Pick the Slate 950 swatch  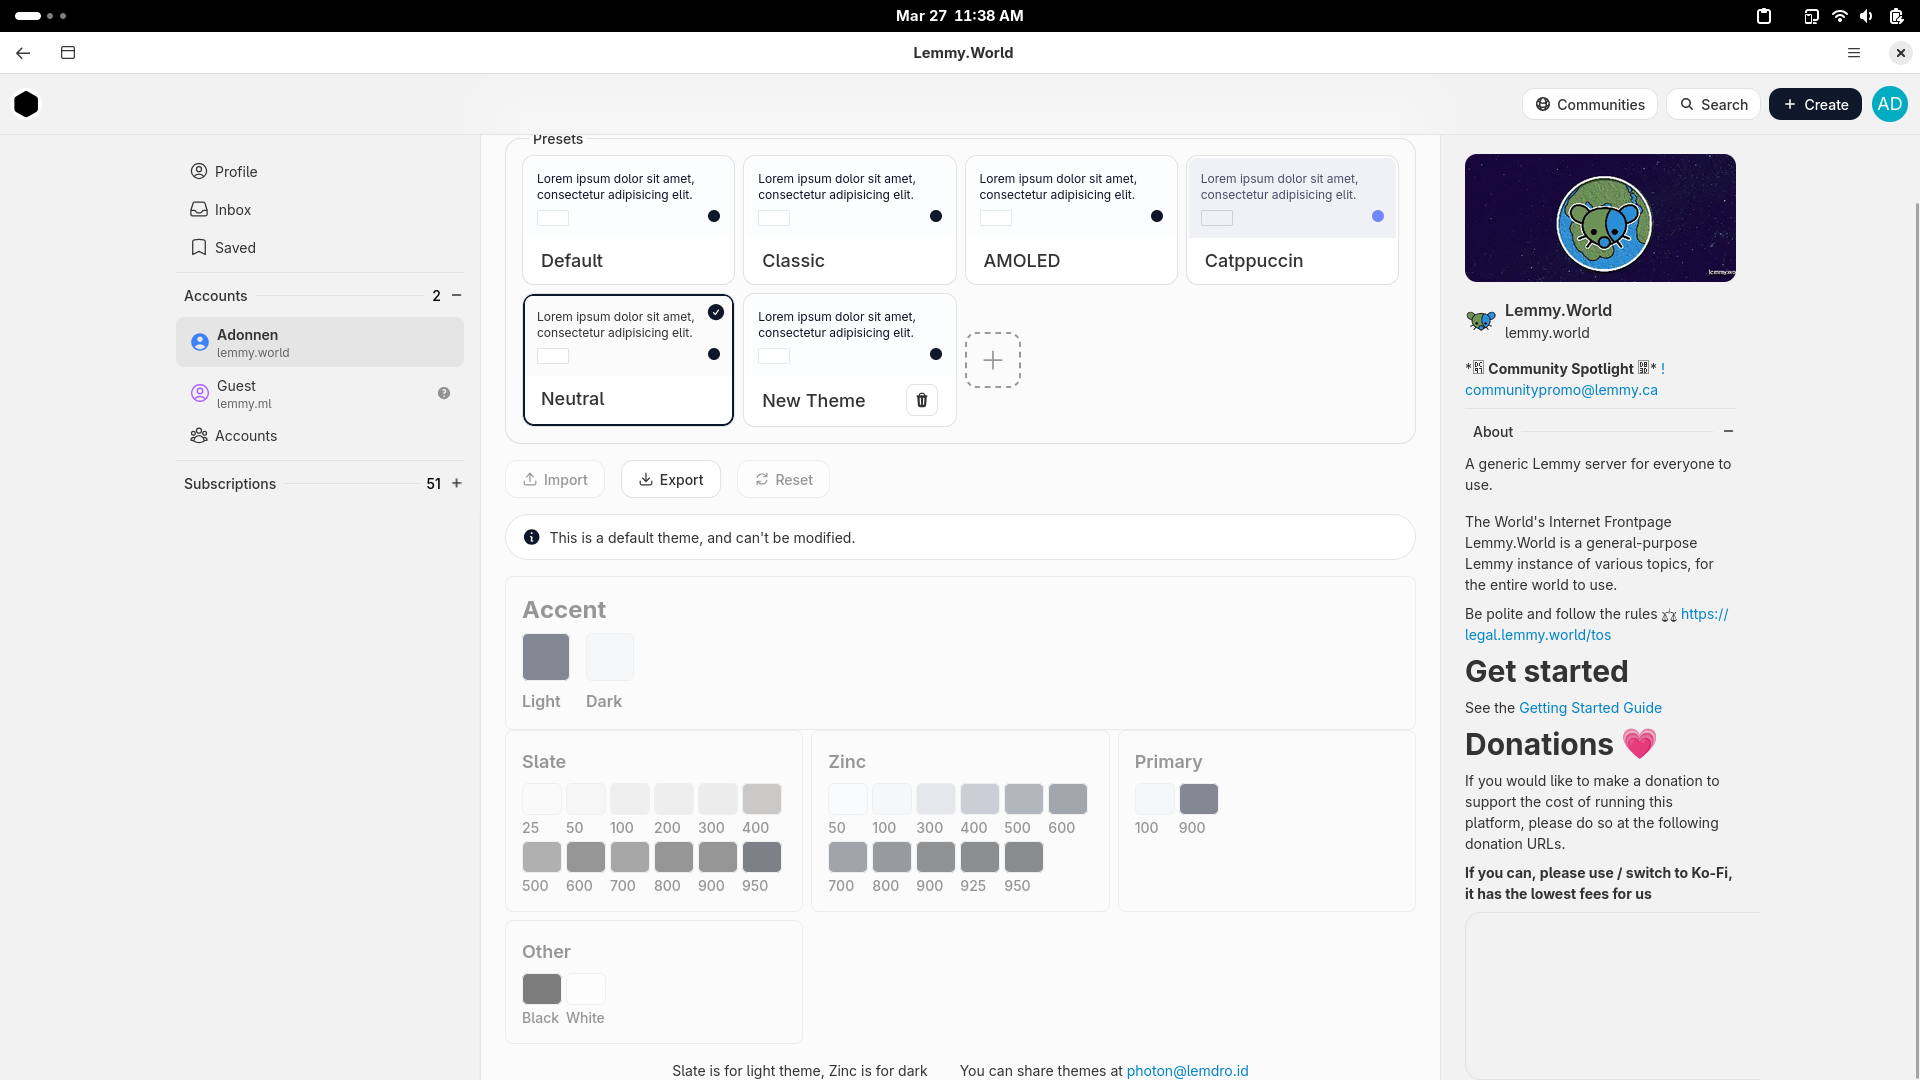coord(762,857)
